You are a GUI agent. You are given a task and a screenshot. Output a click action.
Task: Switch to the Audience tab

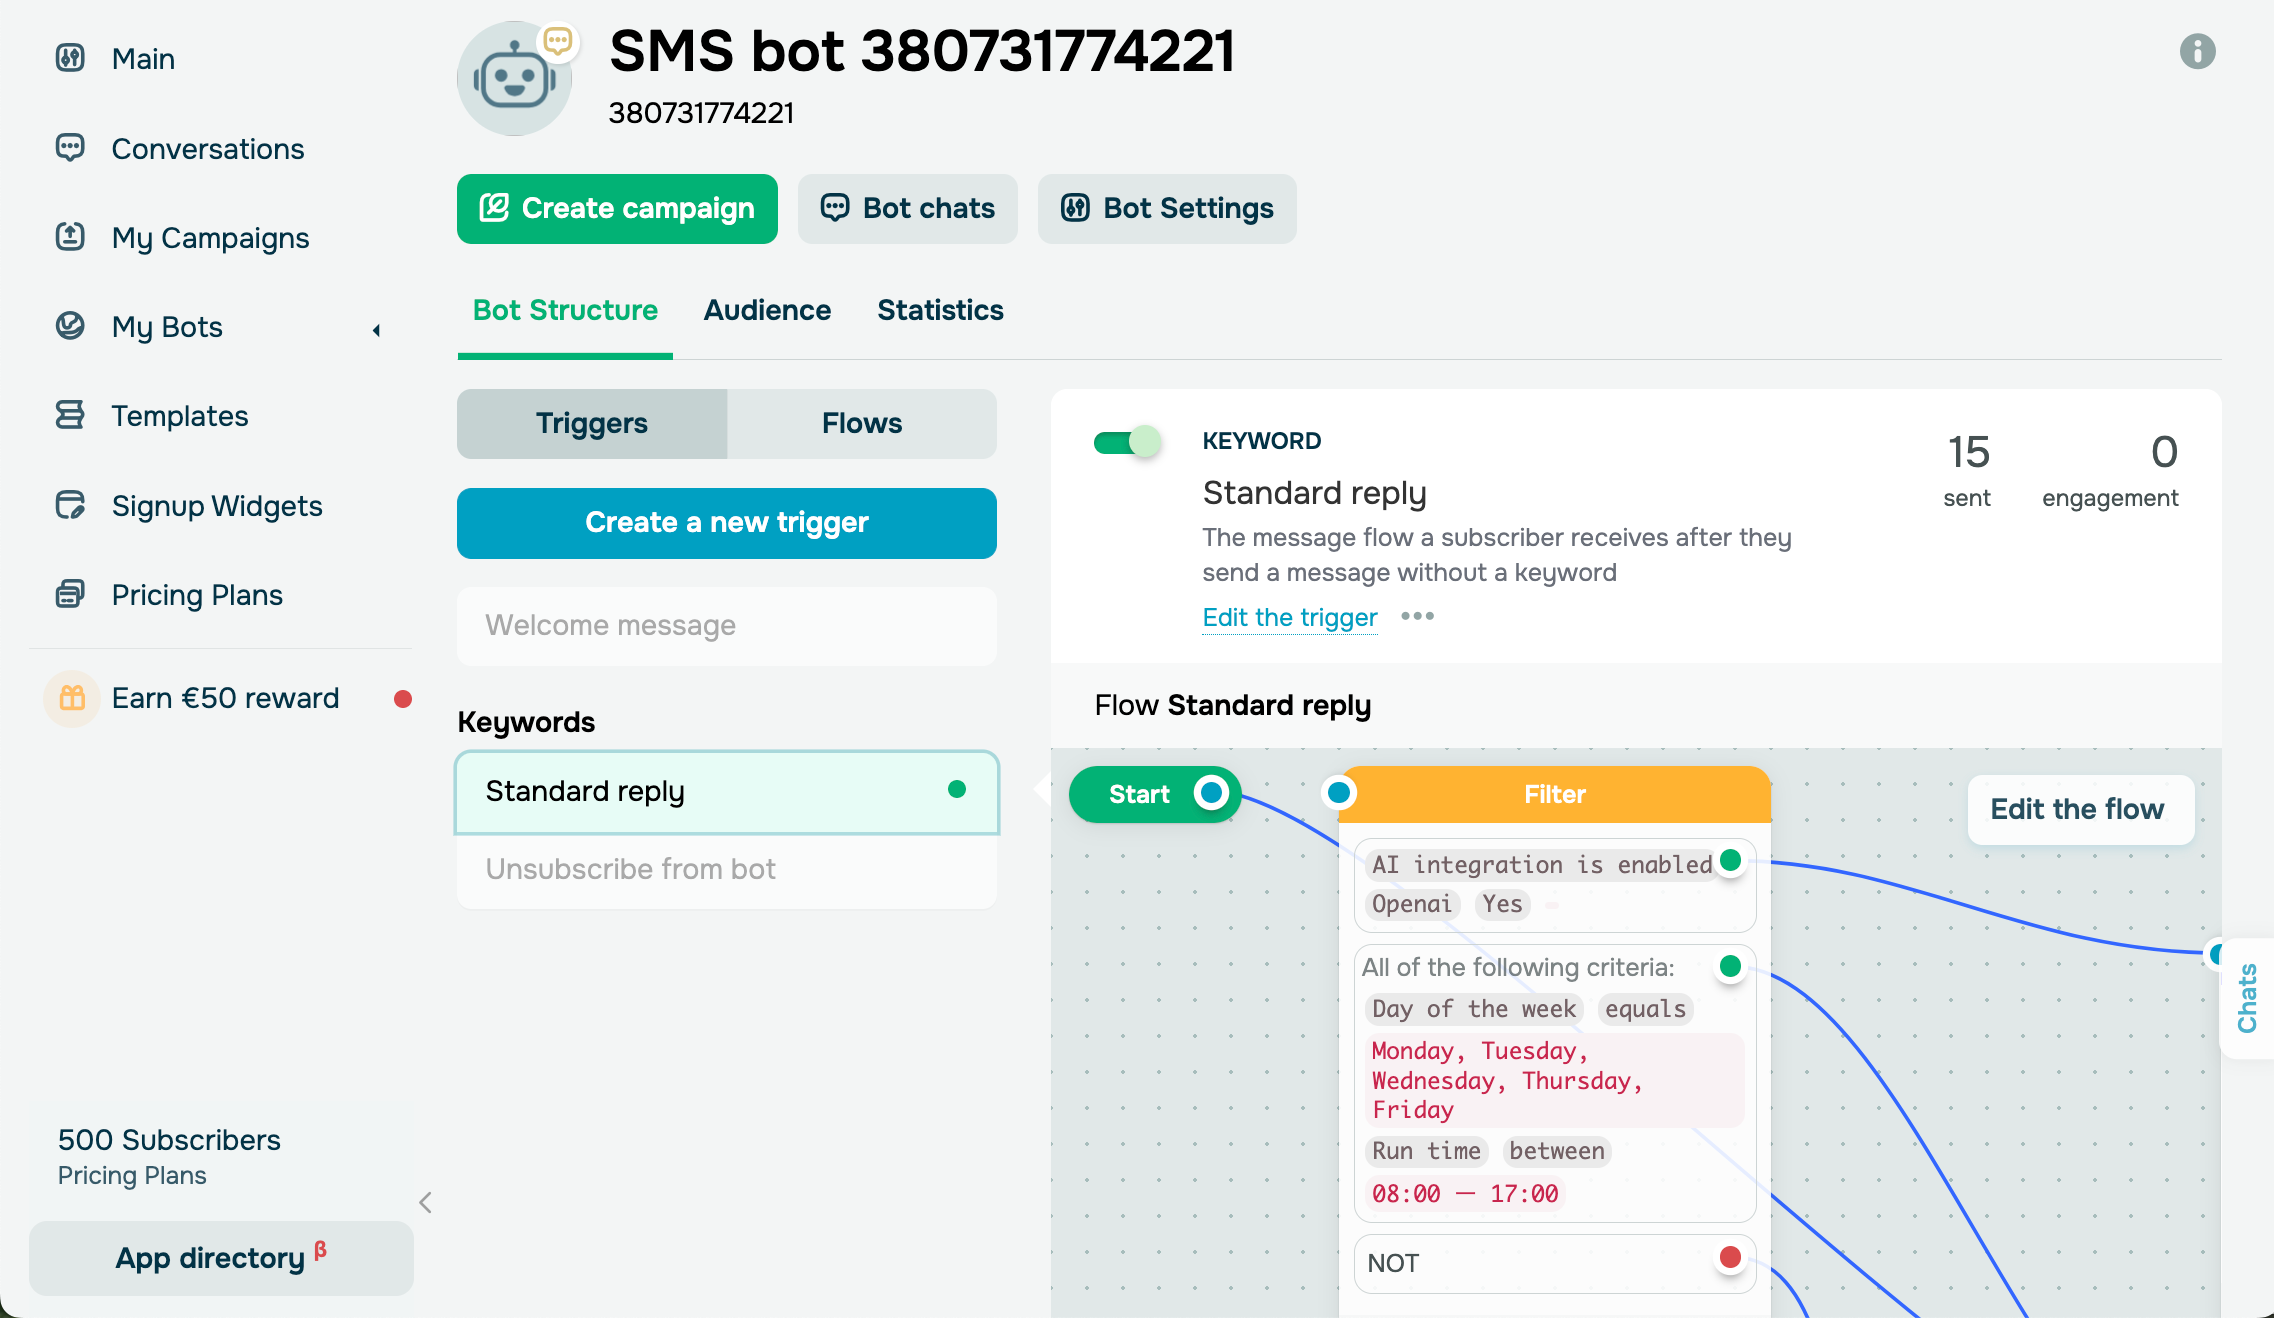pyautogui.click(x=767, y=310)
